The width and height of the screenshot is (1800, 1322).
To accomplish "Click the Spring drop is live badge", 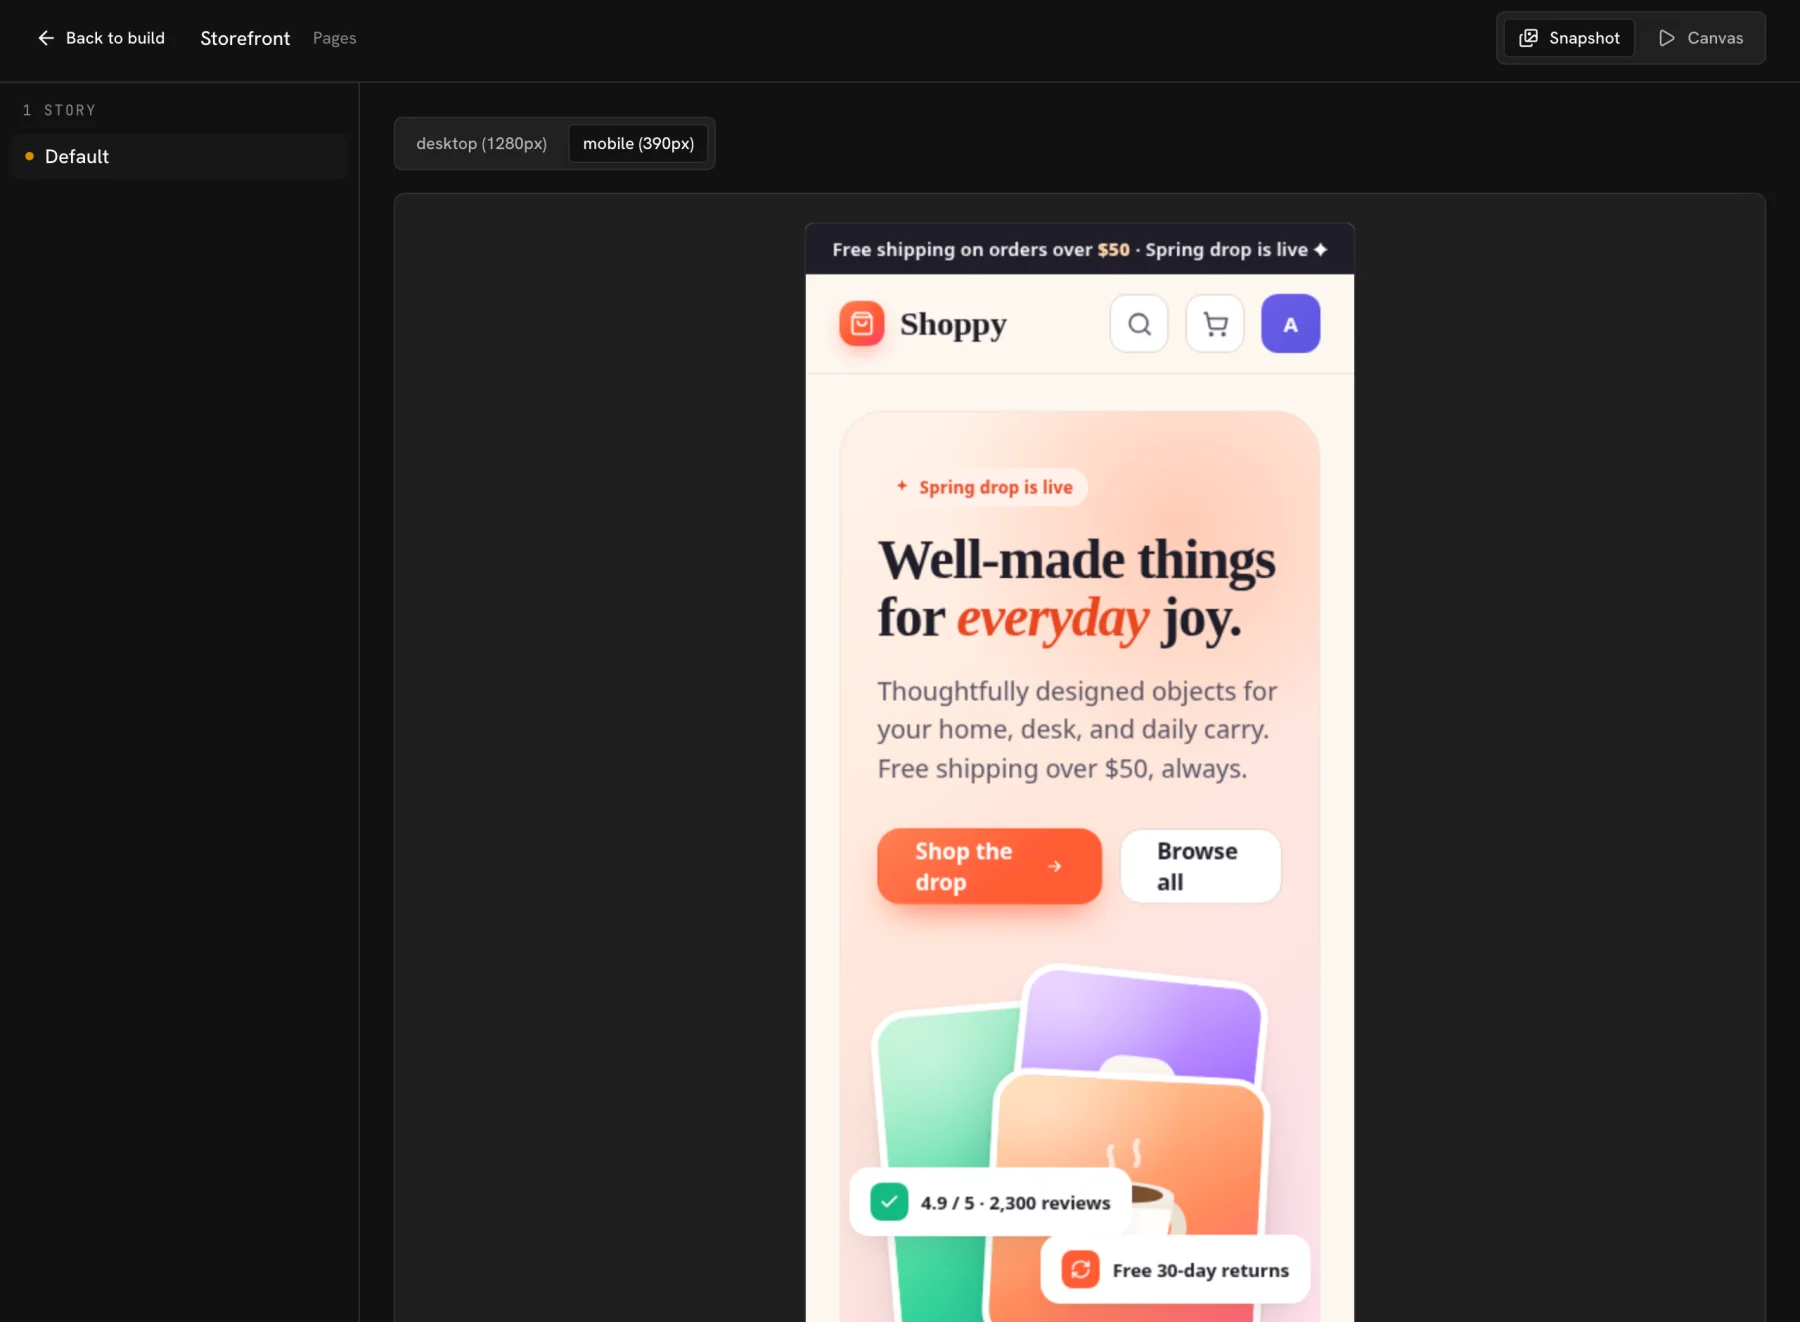I will (x=983, y=487).
